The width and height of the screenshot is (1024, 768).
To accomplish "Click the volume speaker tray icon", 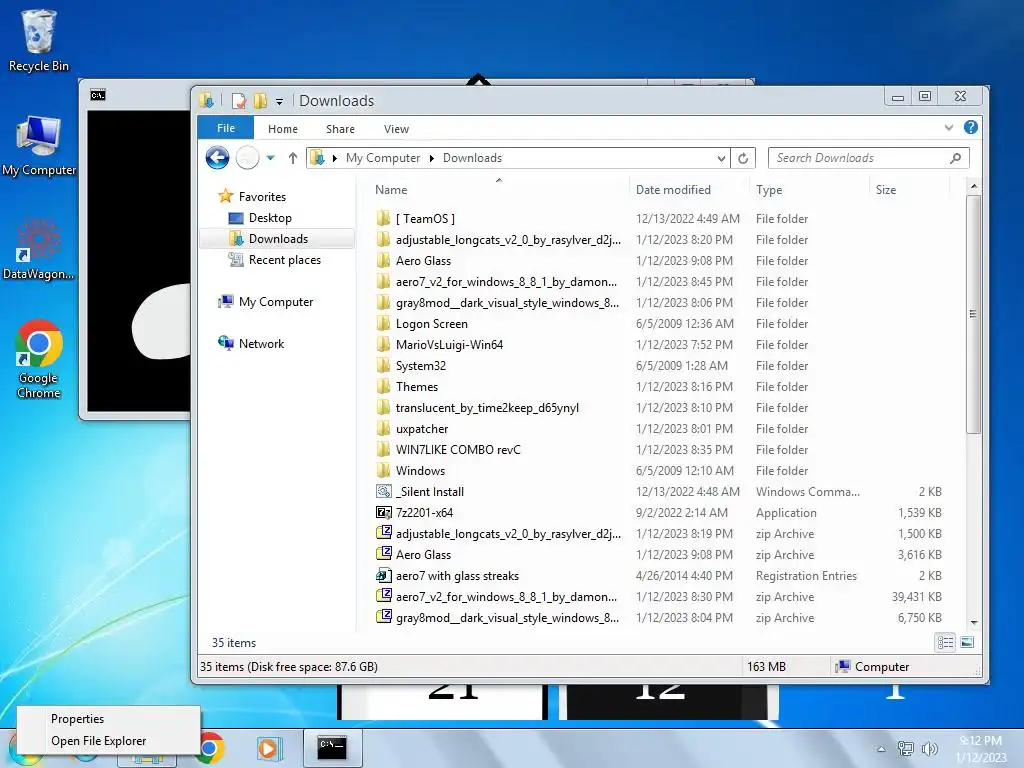I will pyautogui.click(x=929, y=749).
